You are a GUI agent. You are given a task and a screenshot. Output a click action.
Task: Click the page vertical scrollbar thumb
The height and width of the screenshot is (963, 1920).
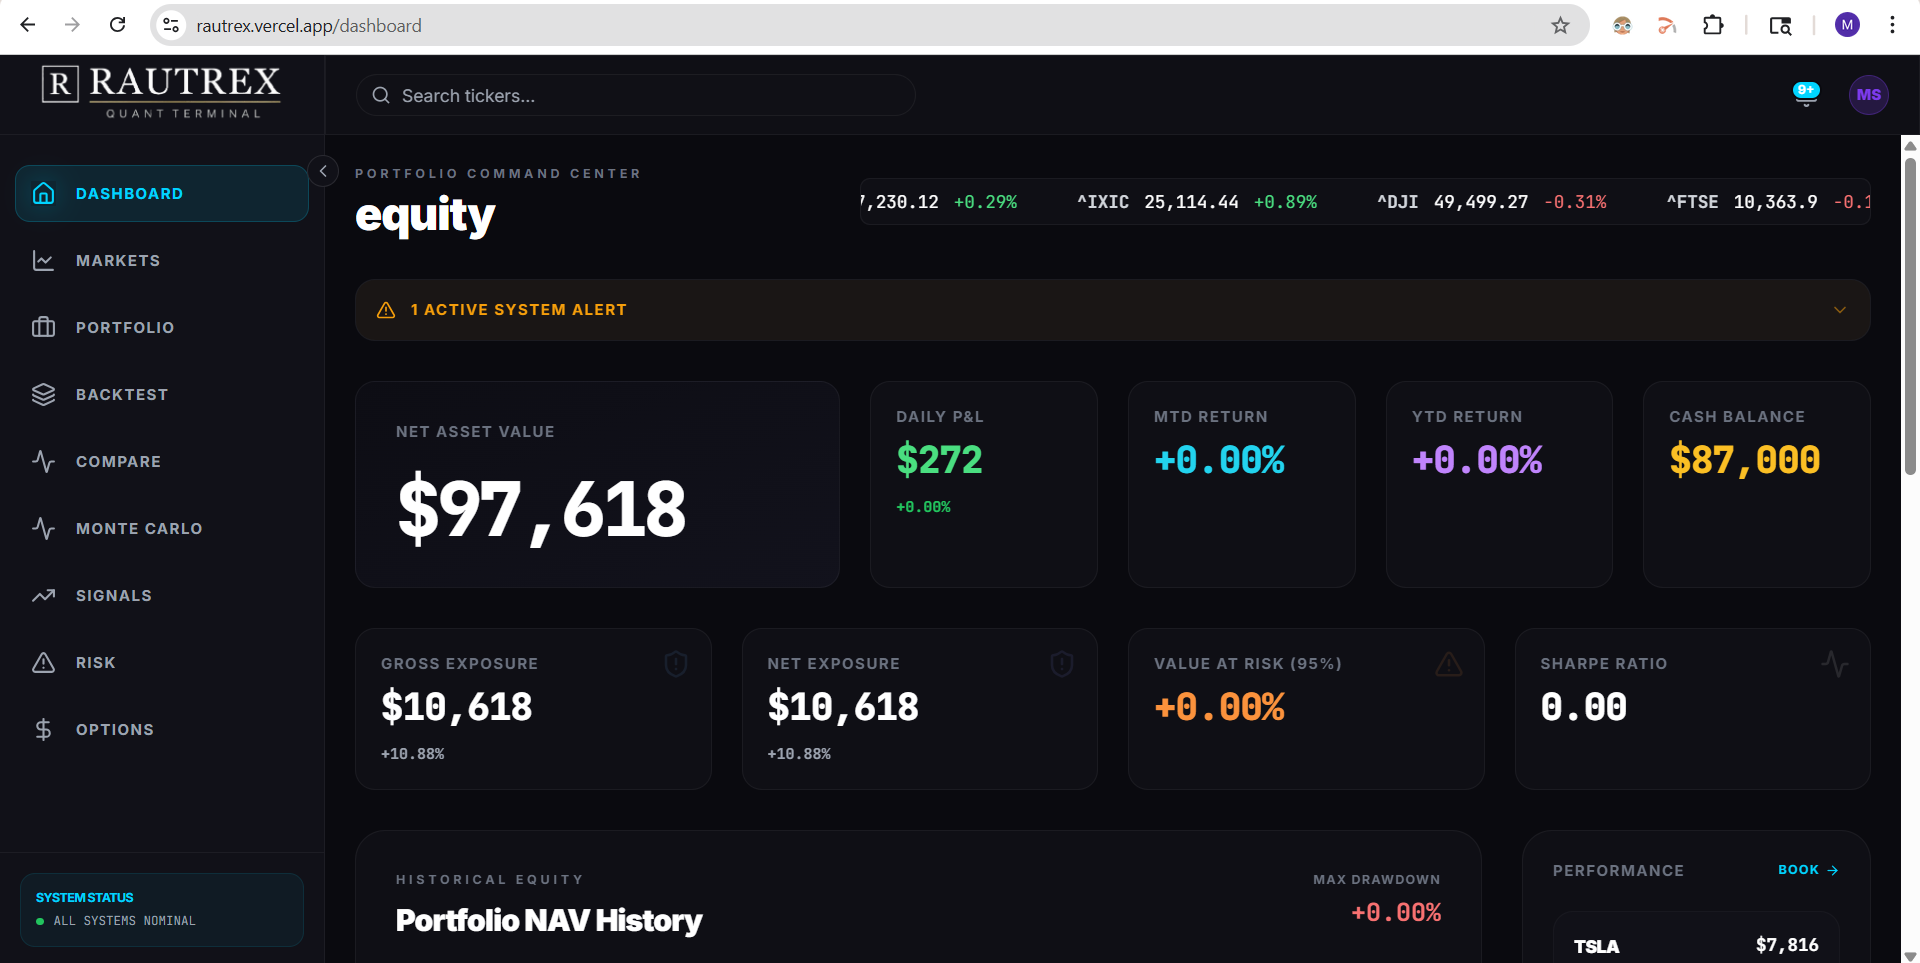1910,315
